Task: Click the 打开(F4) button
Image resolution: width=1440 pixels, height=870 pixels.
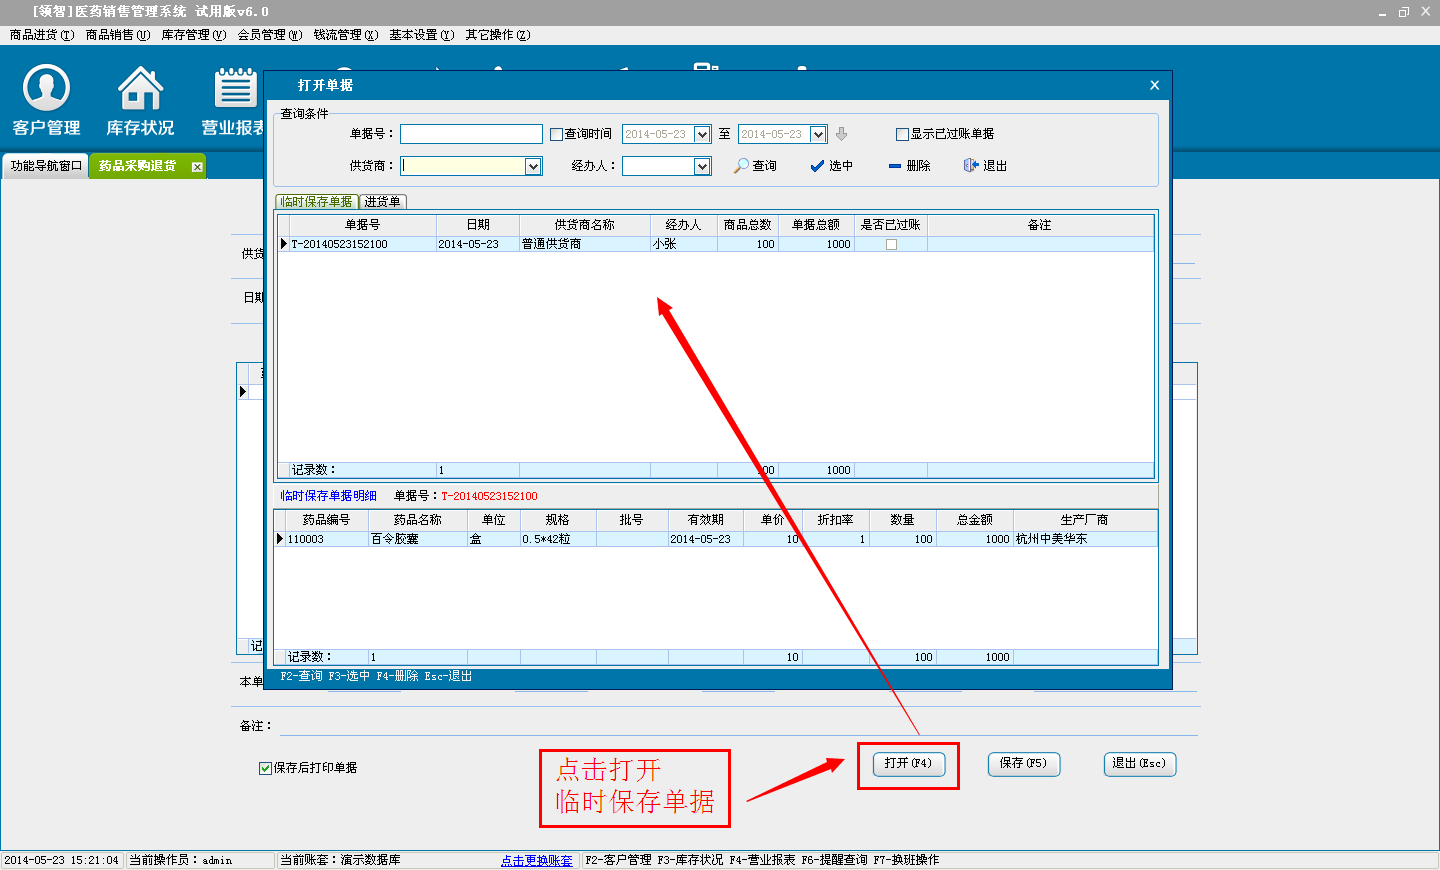Action: (x=908, y=764)
